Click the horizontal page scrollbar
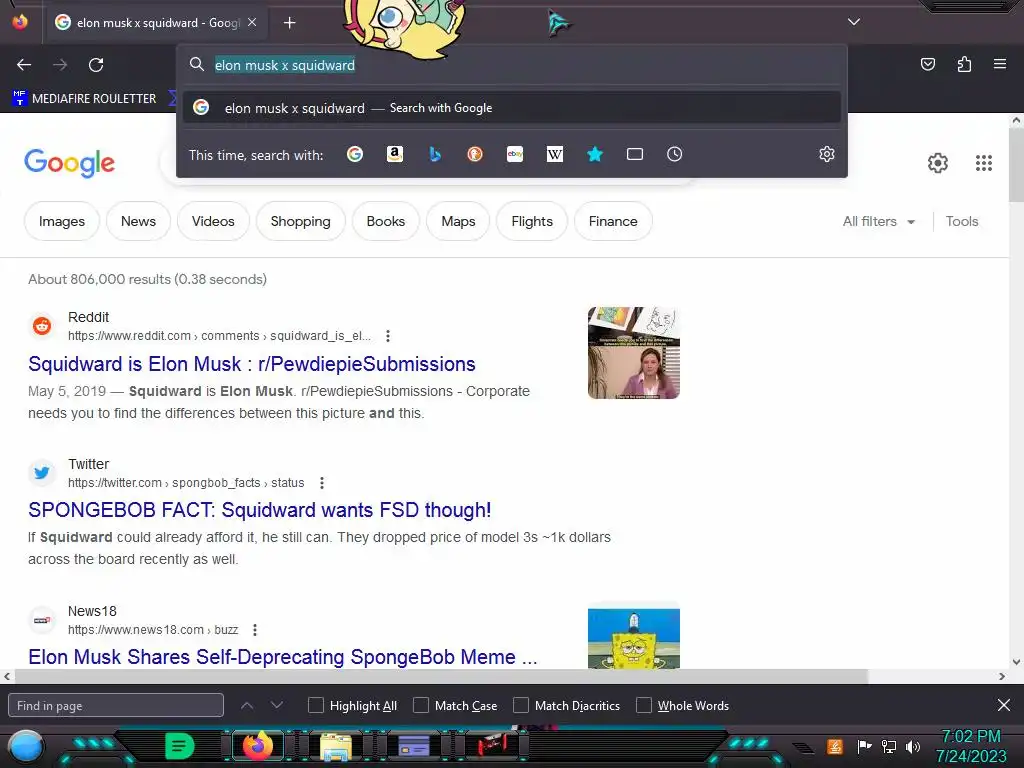1024x768 pixels. coord(441,677)
